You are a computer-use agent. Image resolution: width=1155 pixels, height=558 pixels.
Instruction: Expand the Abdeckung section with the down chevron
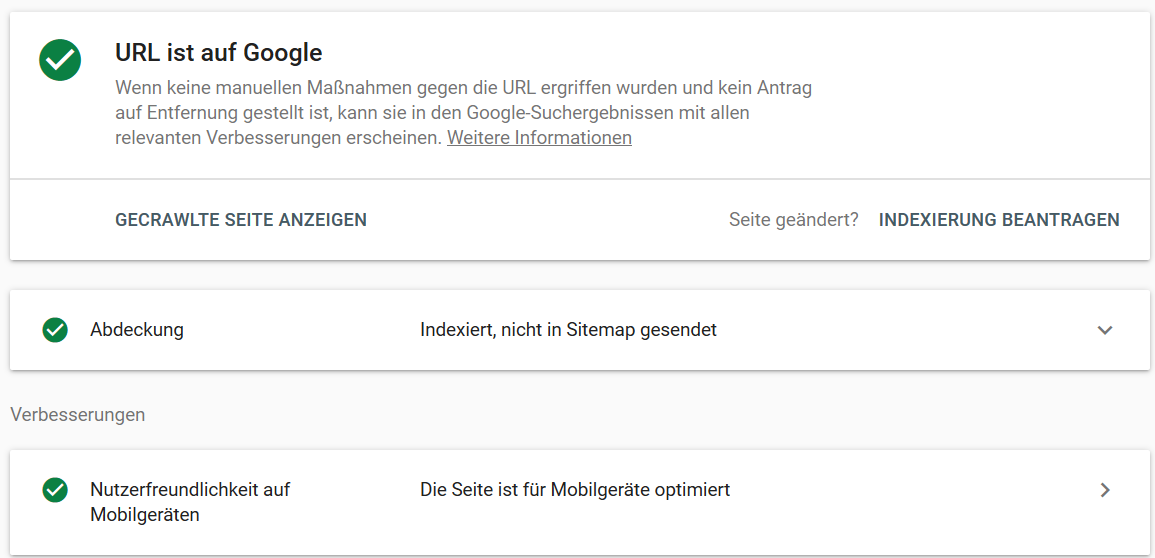pos(1104,330)
